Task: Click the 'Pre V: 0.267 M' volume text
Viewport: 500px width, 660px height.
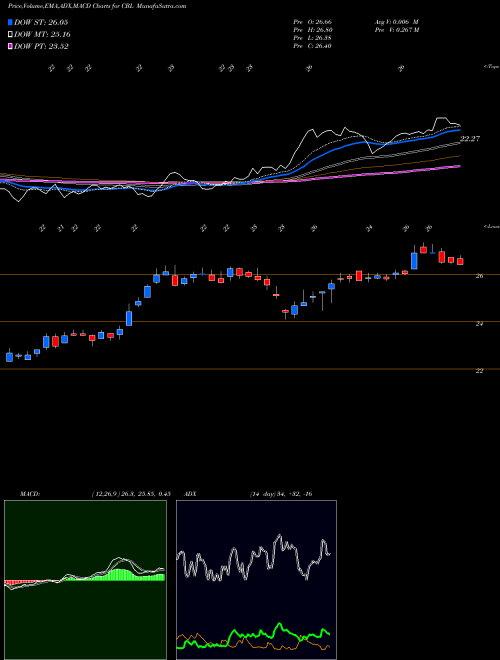Action: click(398, 30)
